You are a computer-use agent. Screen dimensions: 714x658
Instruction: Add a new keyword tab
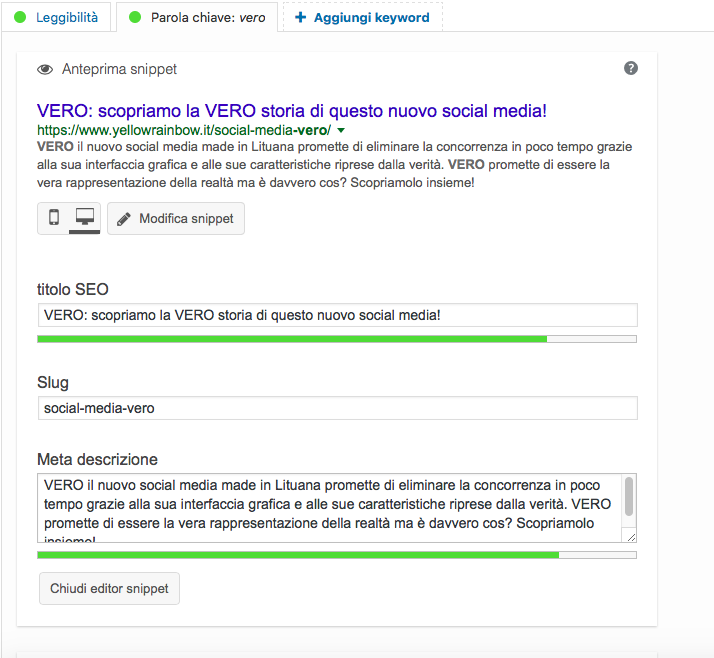[x=363, y=17]
